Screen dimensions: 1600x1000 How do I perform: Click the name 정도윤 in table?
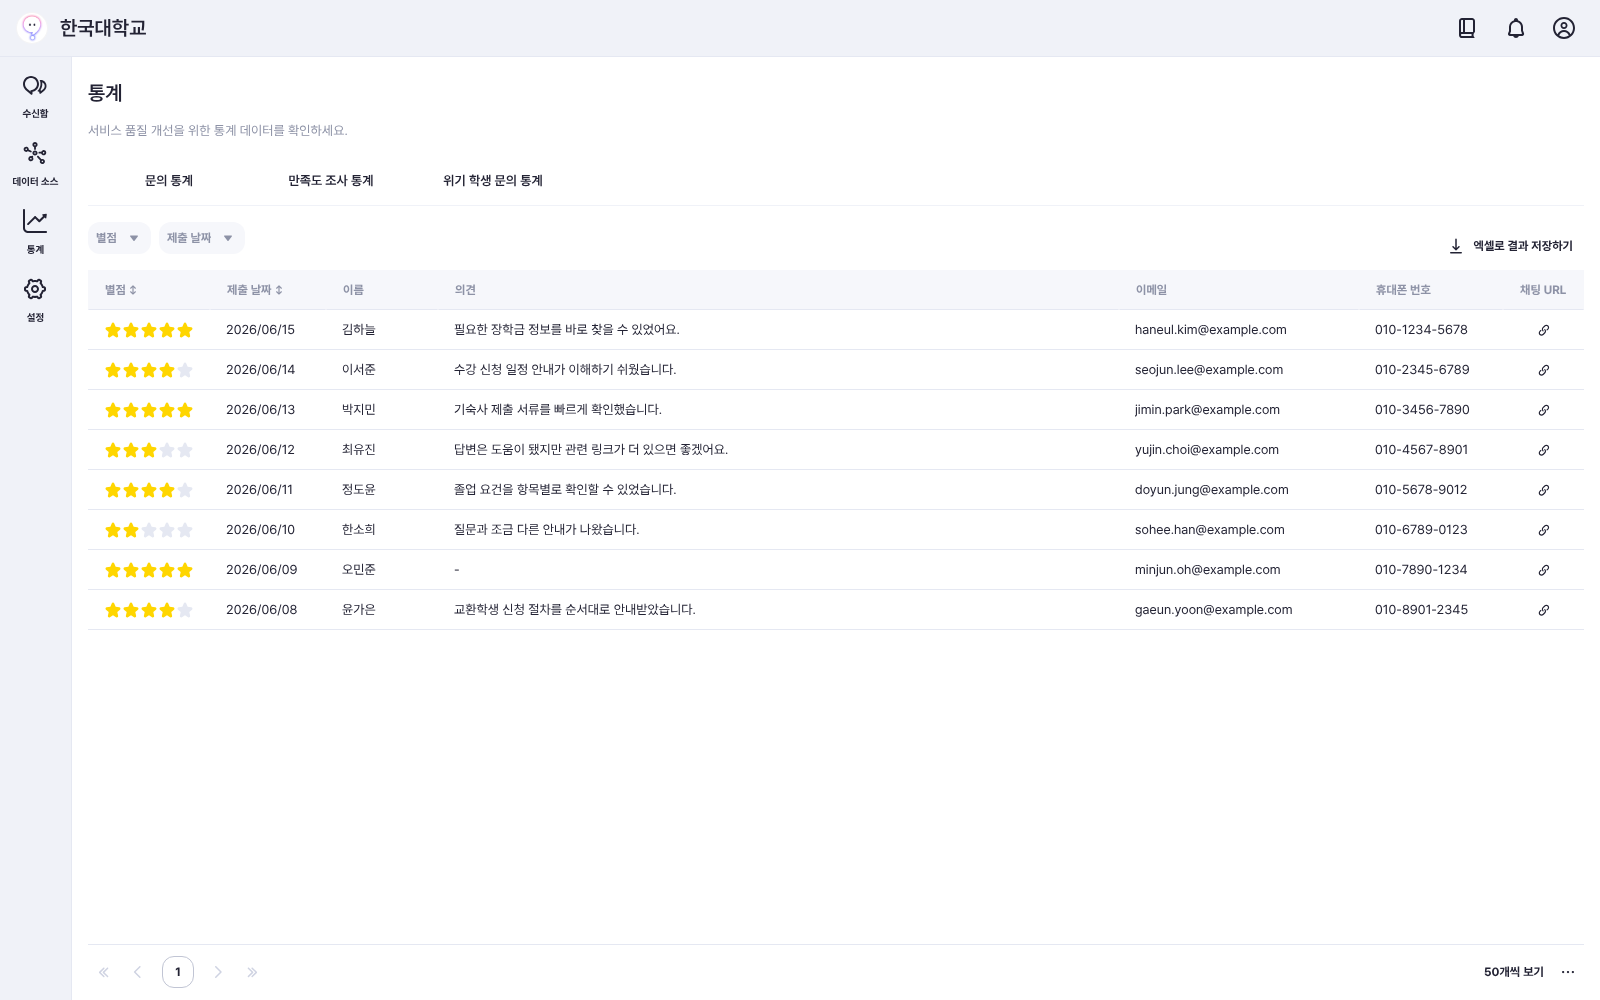pyautogui.click(x=359, y=490)
